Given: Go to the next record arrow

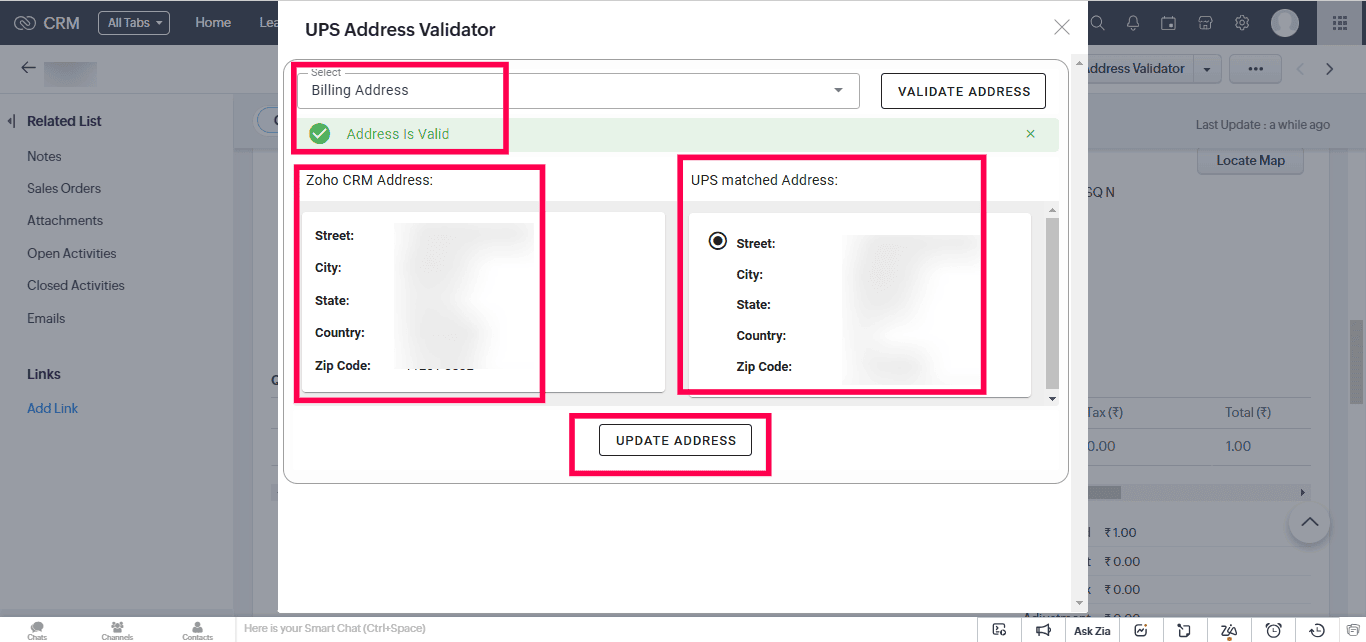Looking at the screenshot, I should point(1329,69).
